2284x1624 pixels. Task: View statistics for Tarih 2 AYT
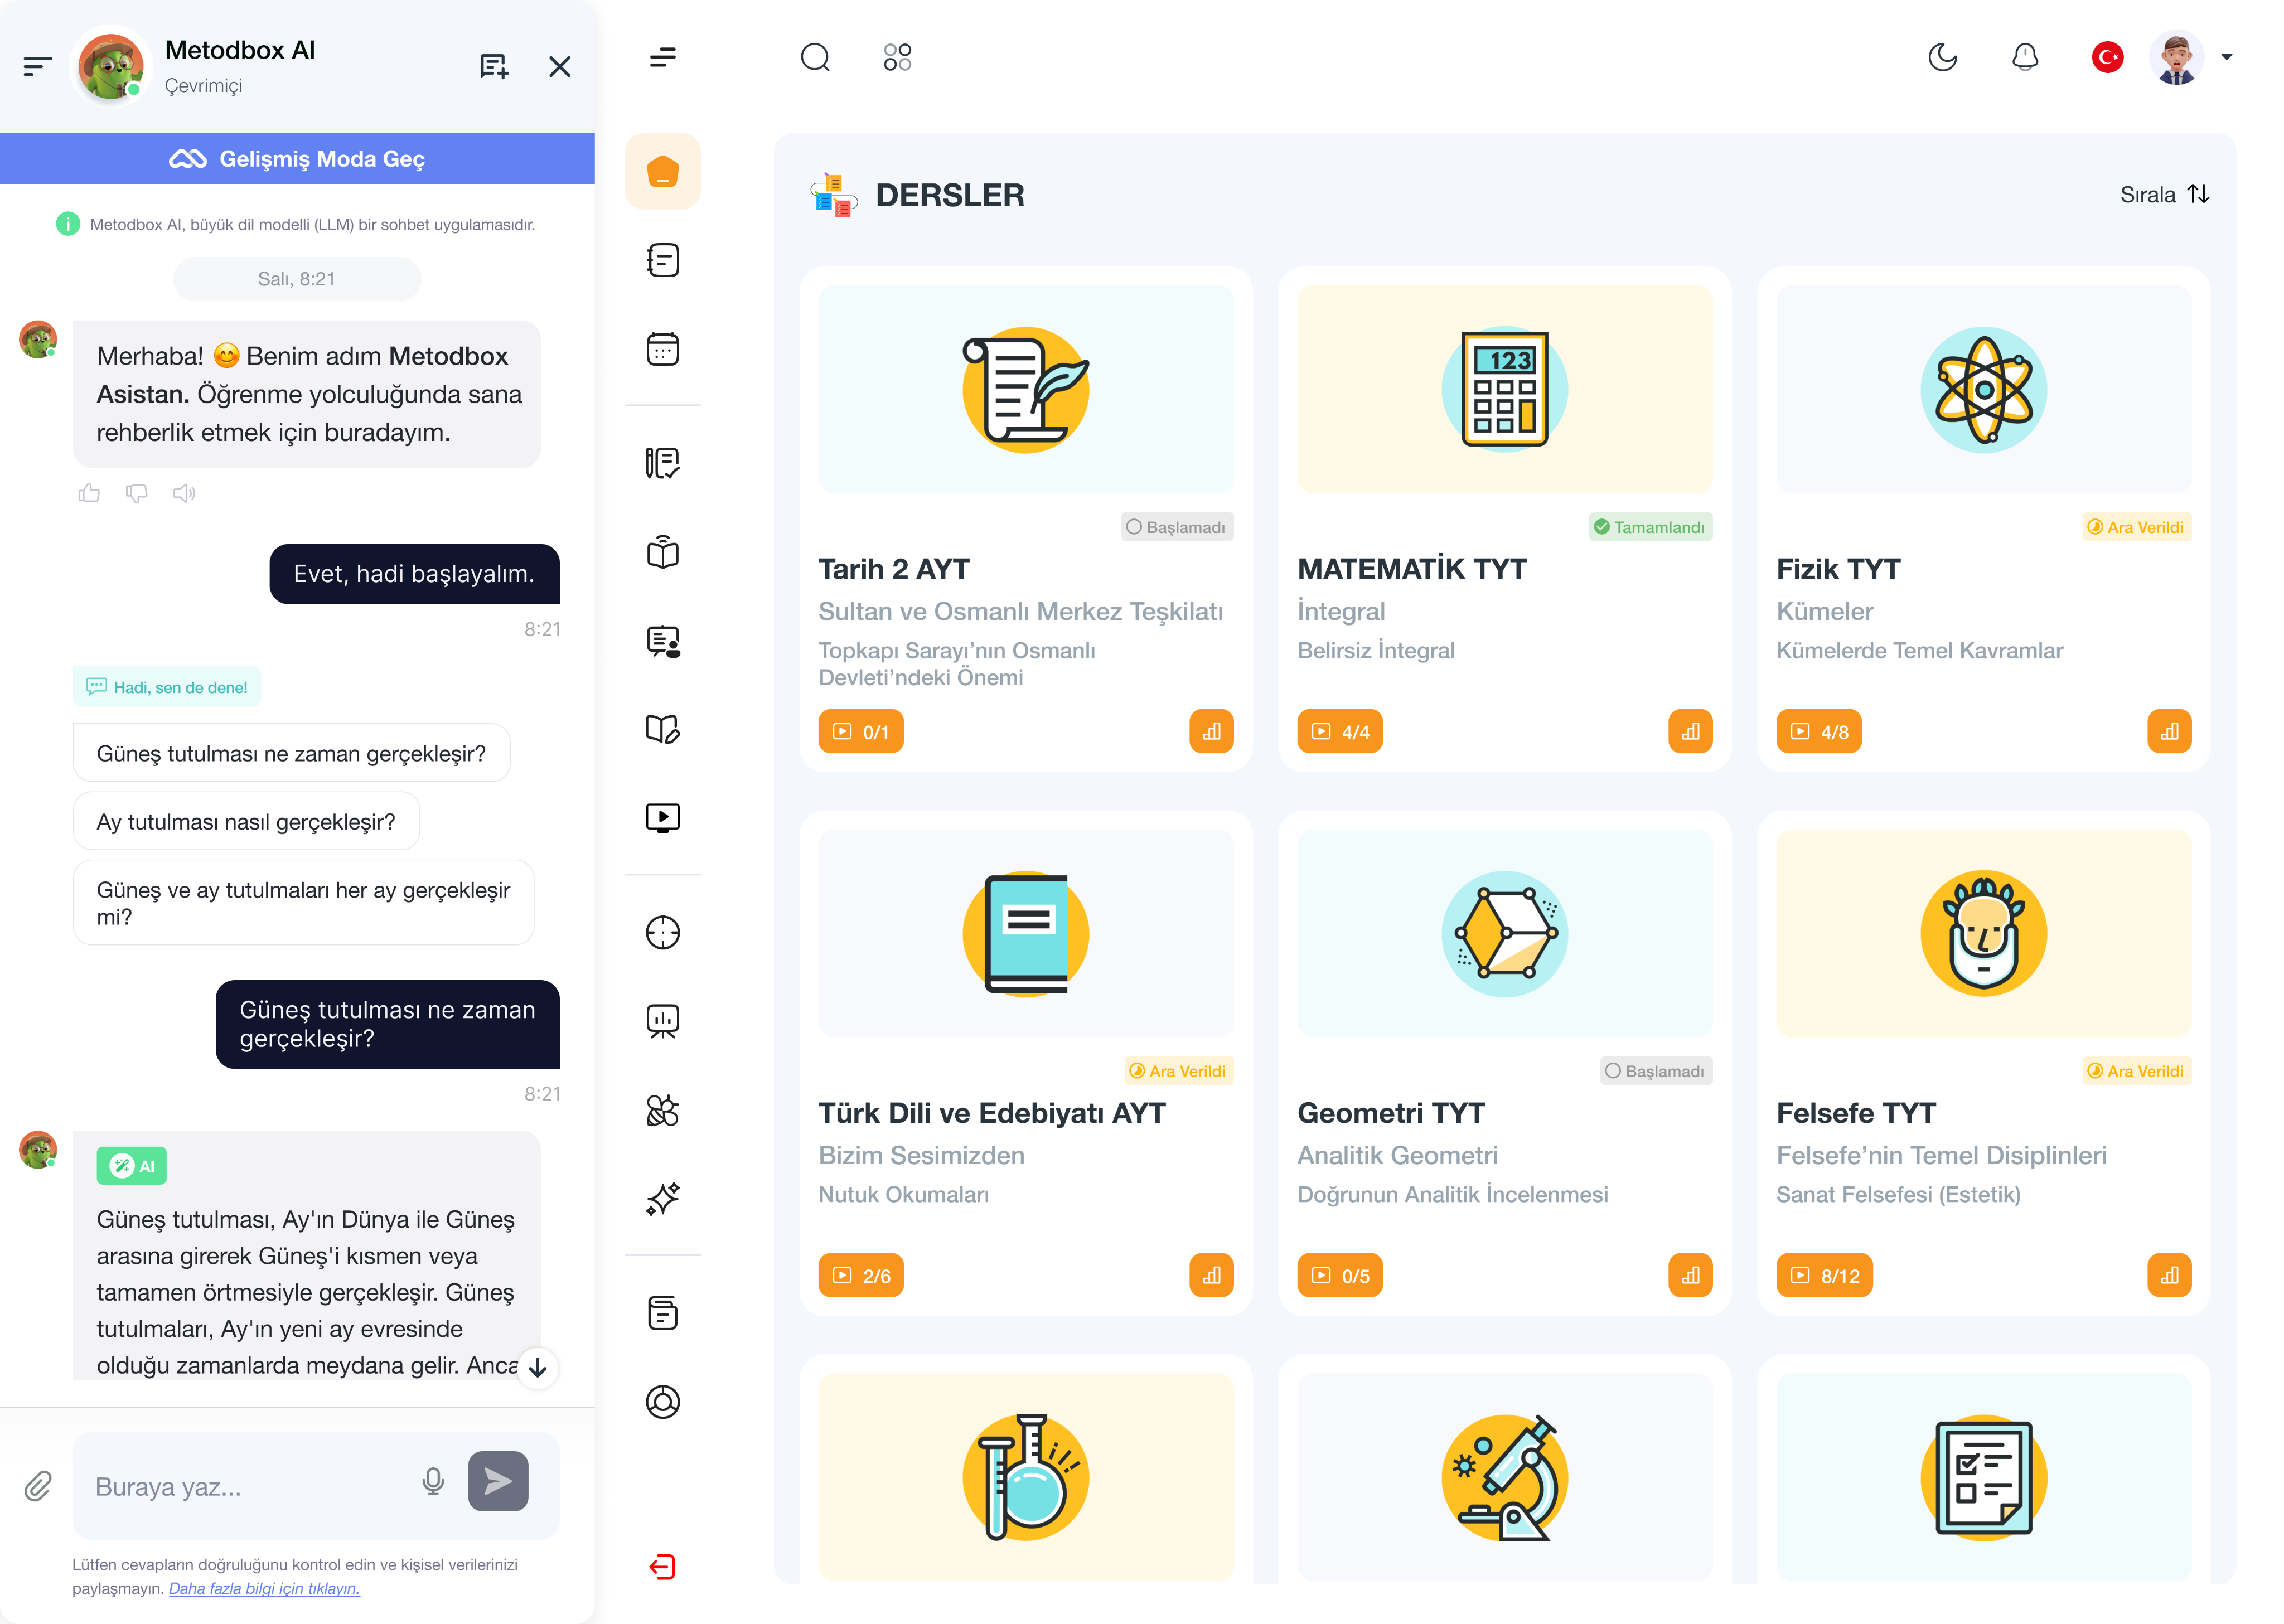(x=1211, y=732)
